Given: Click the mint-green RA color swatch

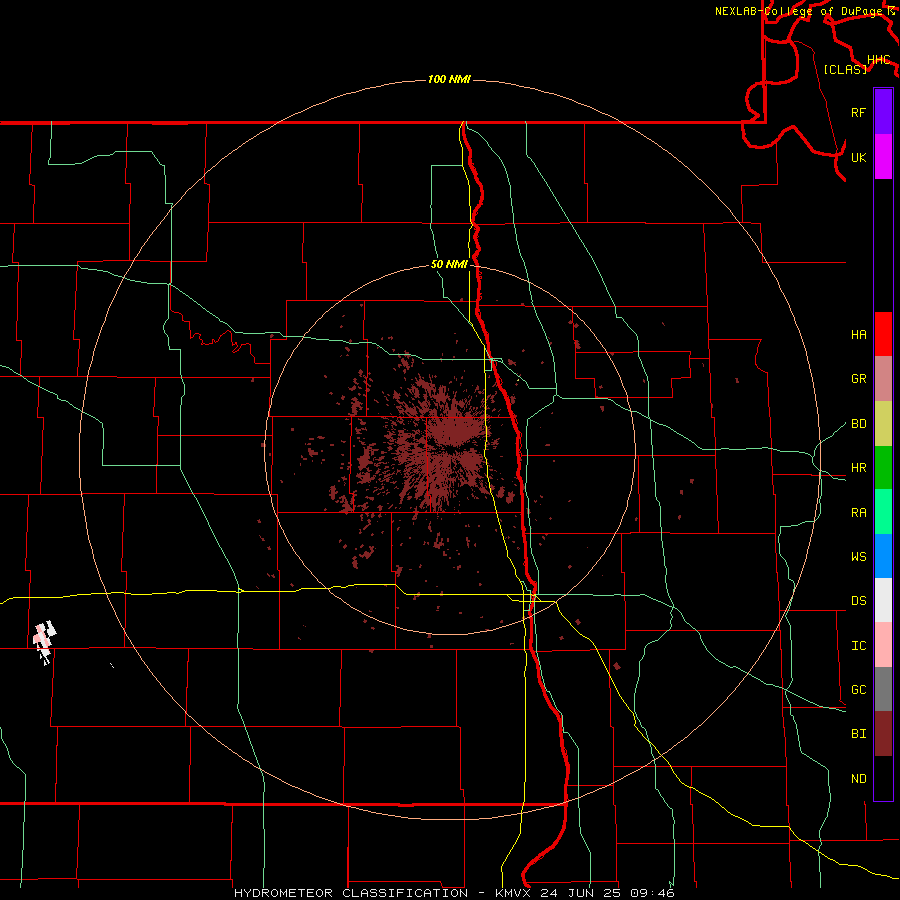Looking at the screenshot, I should click(883, 512).
